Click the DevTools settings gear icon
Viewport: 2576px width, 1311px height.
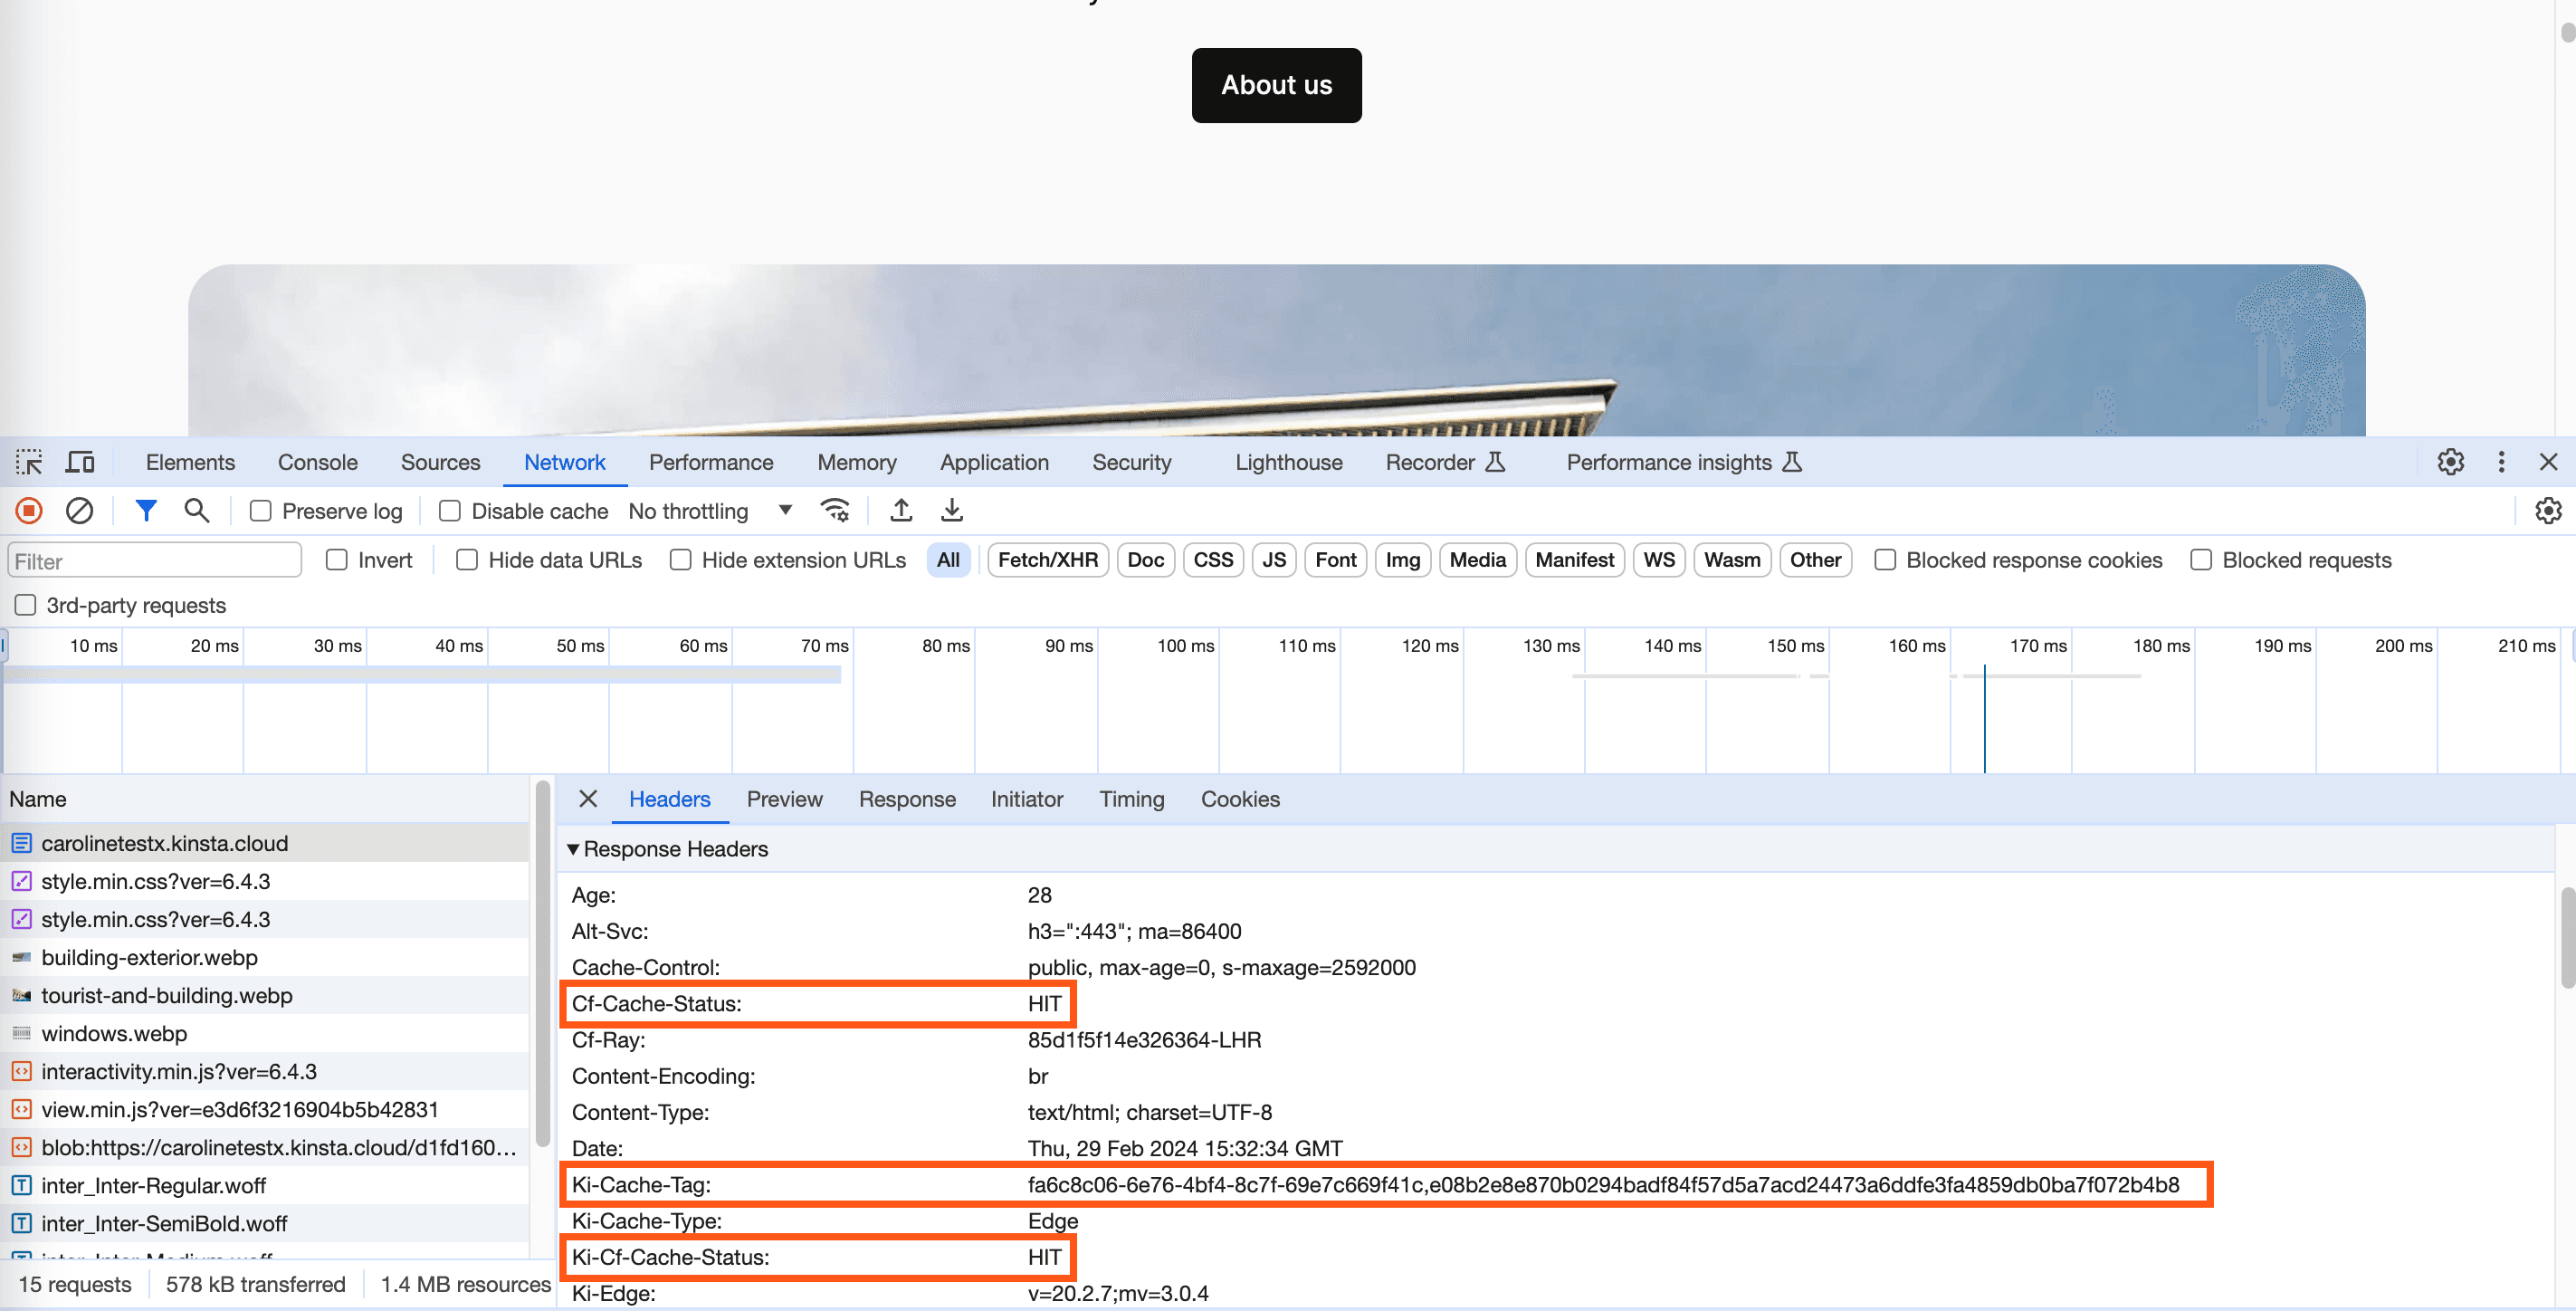coord(2450,462)
